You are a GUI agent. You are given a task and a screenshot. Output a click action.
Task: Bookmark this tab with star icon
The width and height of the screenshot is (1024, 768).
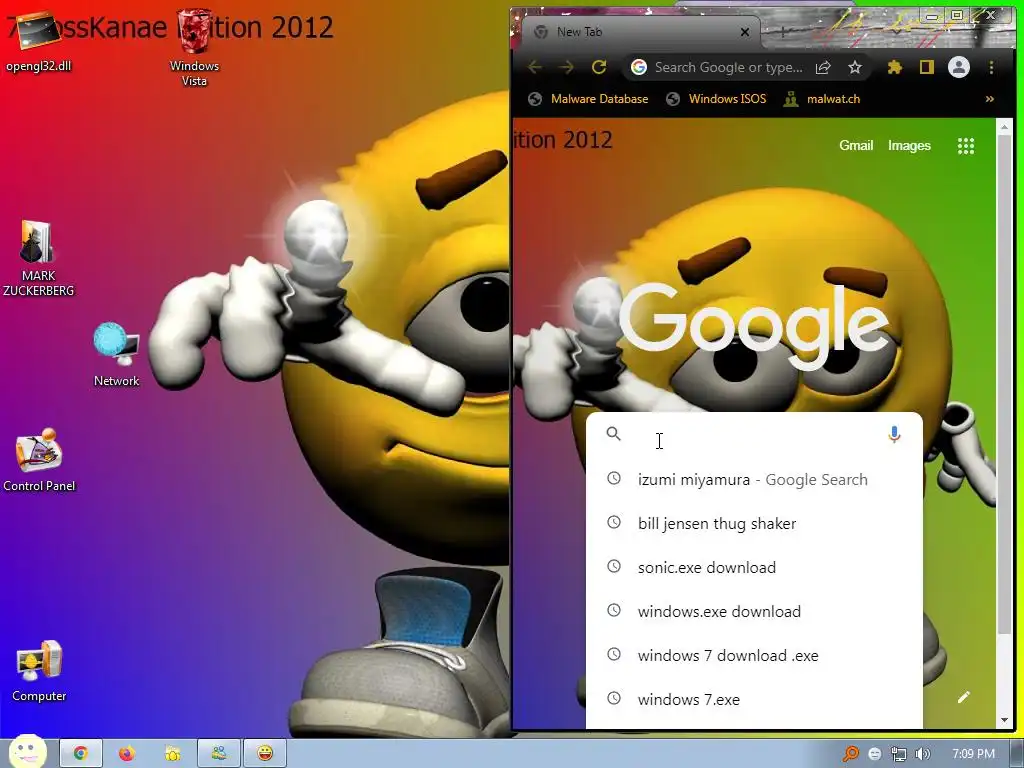pos(855,67)
